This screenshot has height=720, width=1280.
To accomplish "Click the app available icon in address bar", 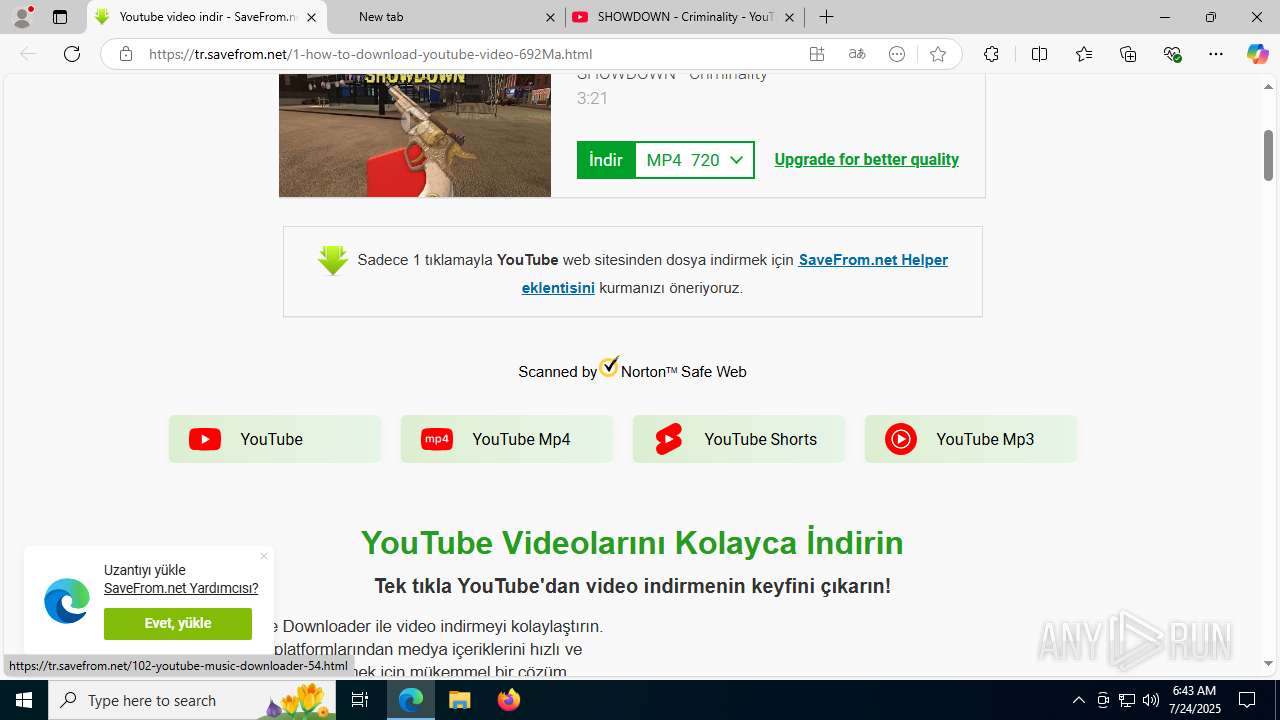I will coord(817,54).
